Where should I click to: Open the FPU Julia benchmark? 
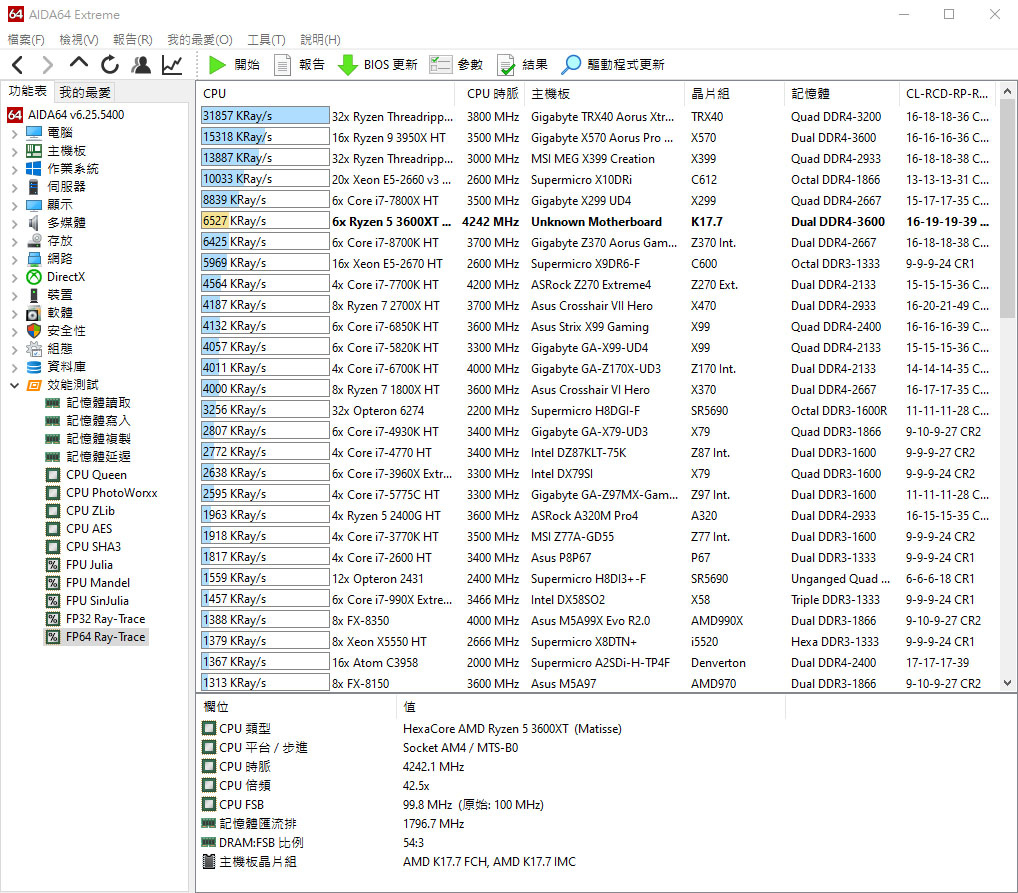pos(79,565)
